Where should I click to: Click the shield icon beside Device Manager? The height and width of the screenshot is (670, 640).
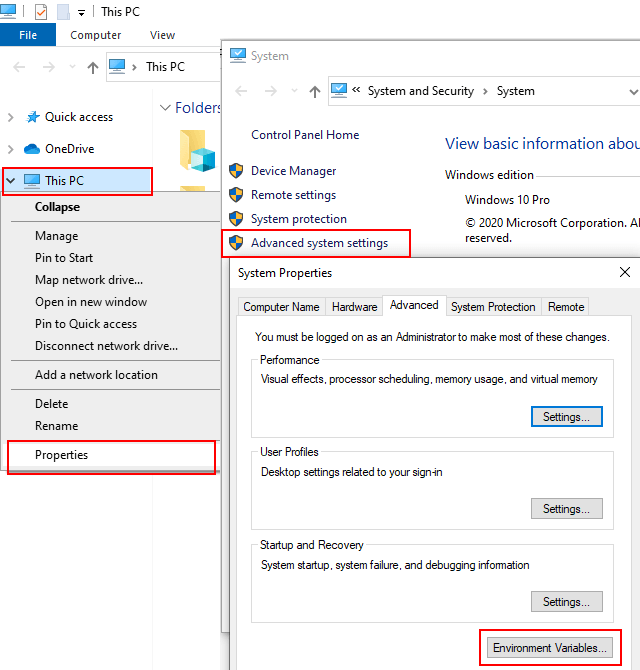[236, 171]
